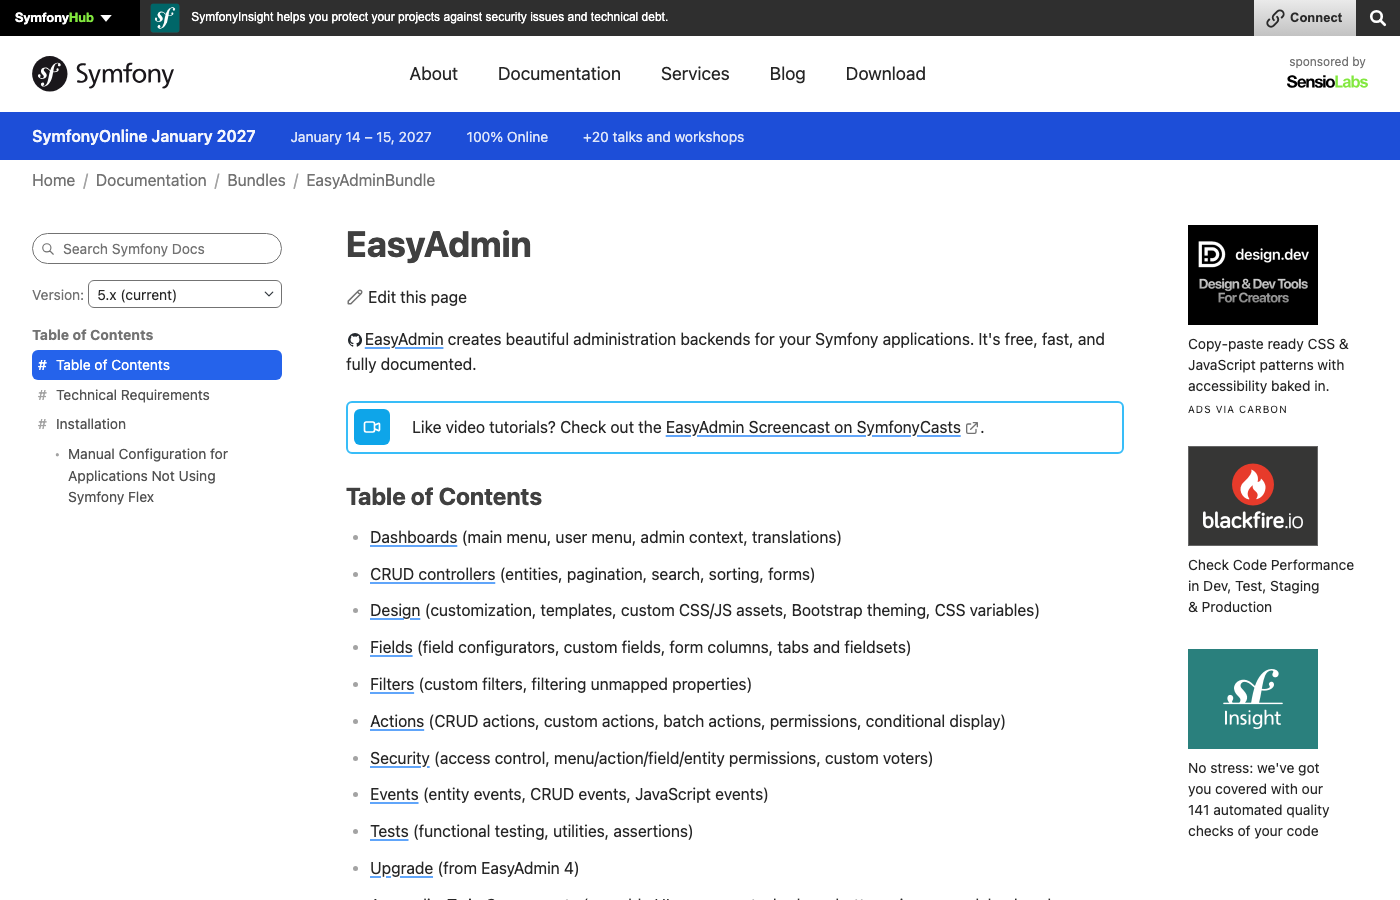Open the Design docs link
Image resolution: width=1400 pixels, height=900 pixels.
(395, 610)
